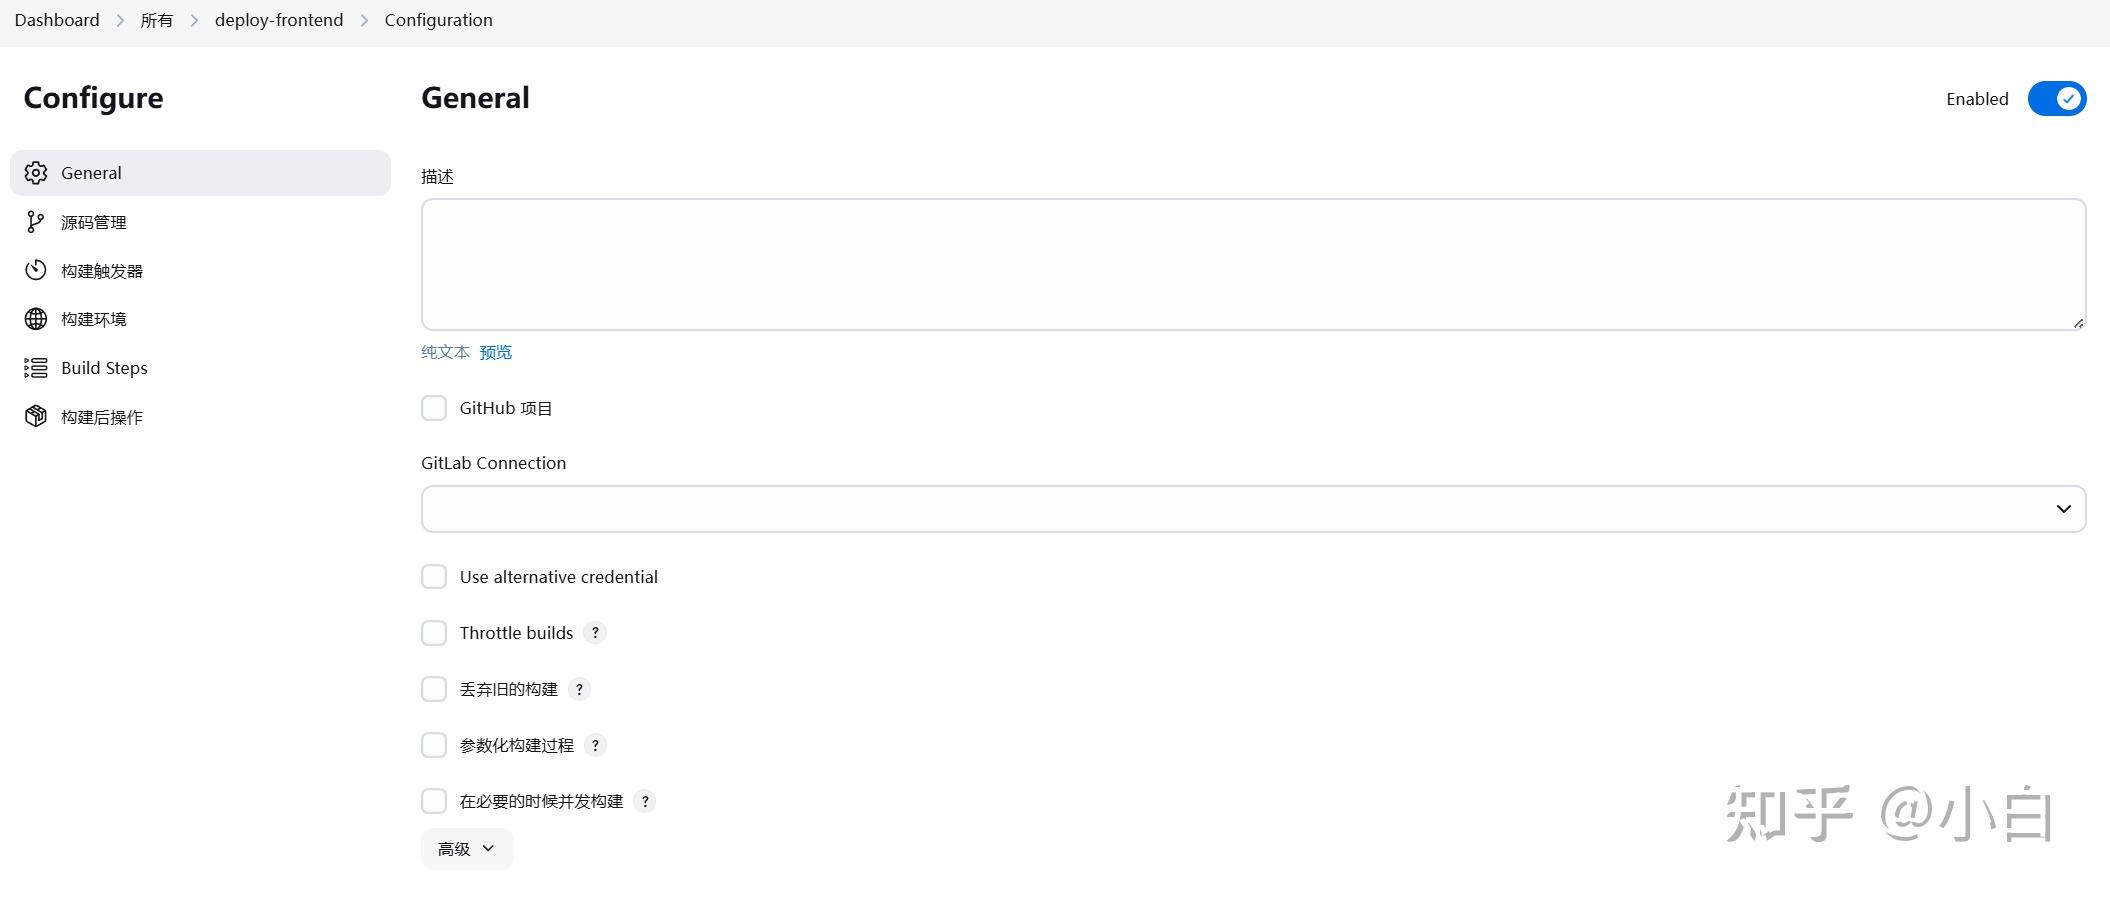This screenshot has height=897, width=2110.
Task: Click the branch icon for 源码管理
Action: pos(35,221)
